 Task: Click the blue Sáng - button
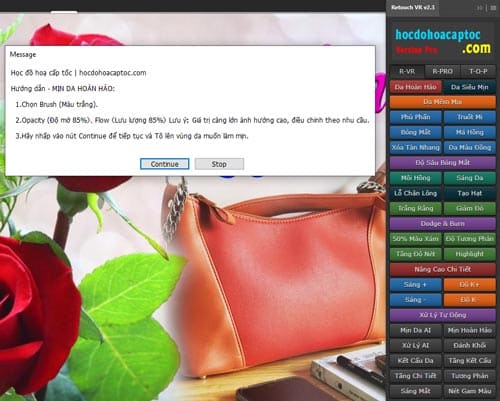(x=416, y=300)
